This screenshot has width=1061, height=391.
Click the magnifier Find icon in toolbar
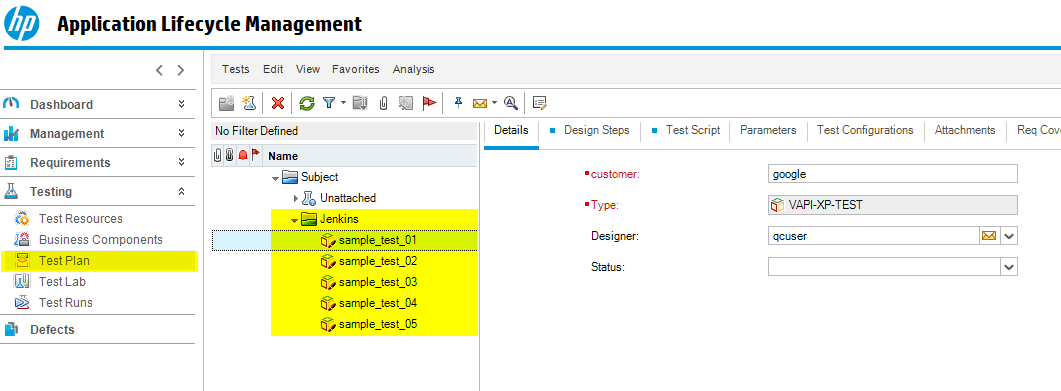coord(511,103)
